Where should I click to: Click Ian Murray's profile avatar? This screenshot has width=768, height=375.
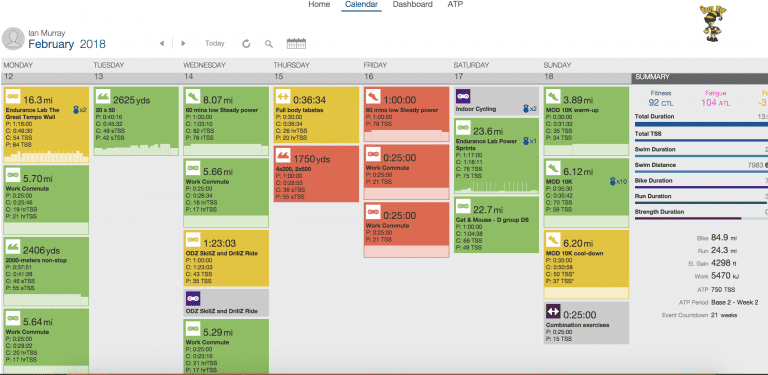click(x=13, y=39)
